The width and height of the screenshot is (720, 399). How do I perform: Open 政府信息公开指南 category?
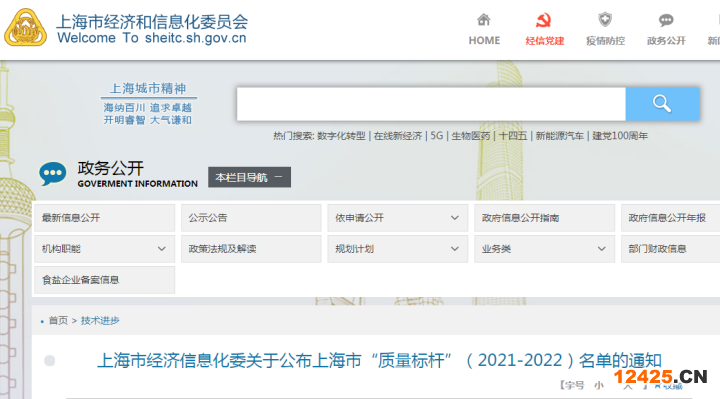545,218
